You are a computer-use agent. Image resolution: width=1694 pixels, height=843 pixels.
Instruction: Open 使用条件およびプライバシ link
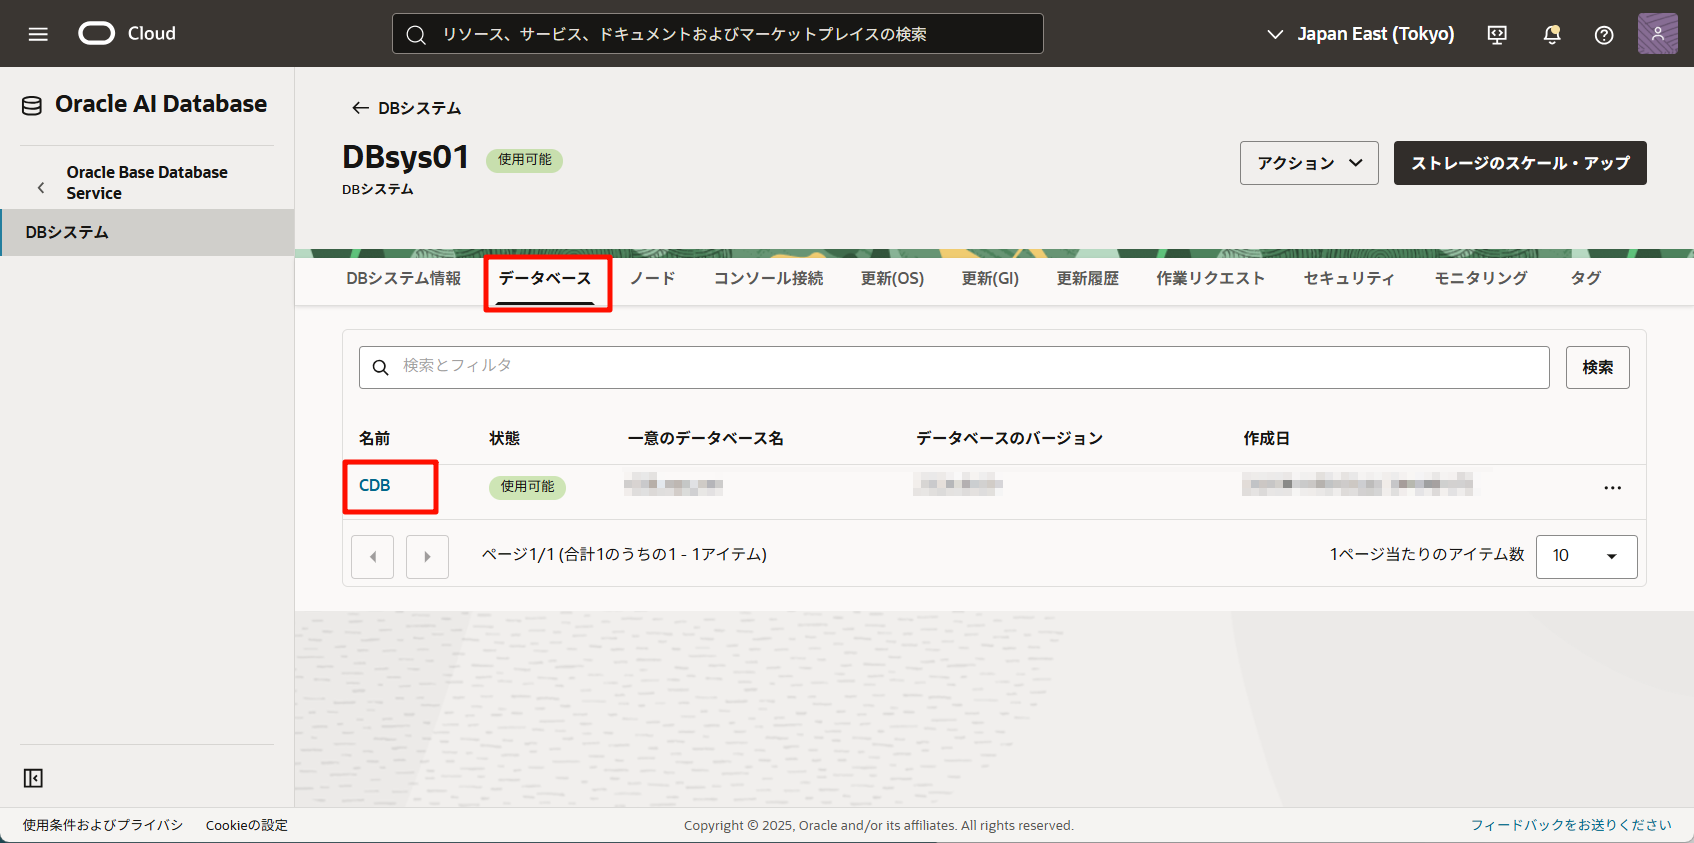(103, 825)
